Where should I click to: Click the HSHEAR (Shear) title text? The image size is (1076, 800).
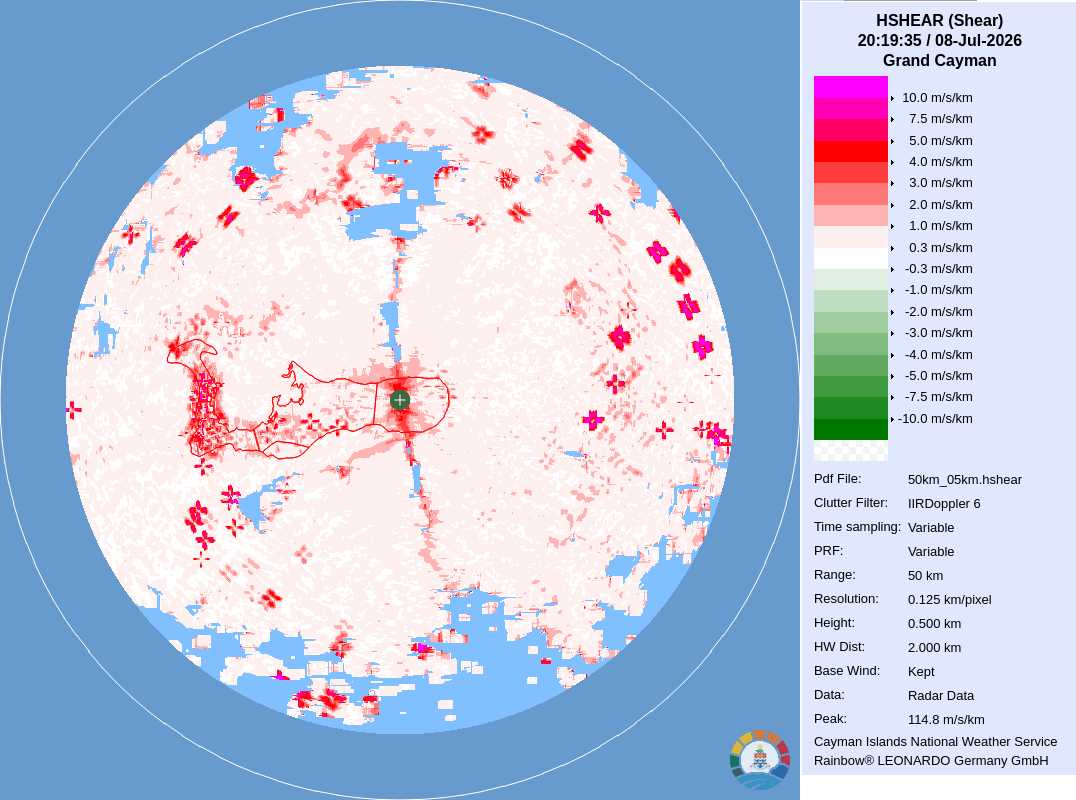coord(939,21)
